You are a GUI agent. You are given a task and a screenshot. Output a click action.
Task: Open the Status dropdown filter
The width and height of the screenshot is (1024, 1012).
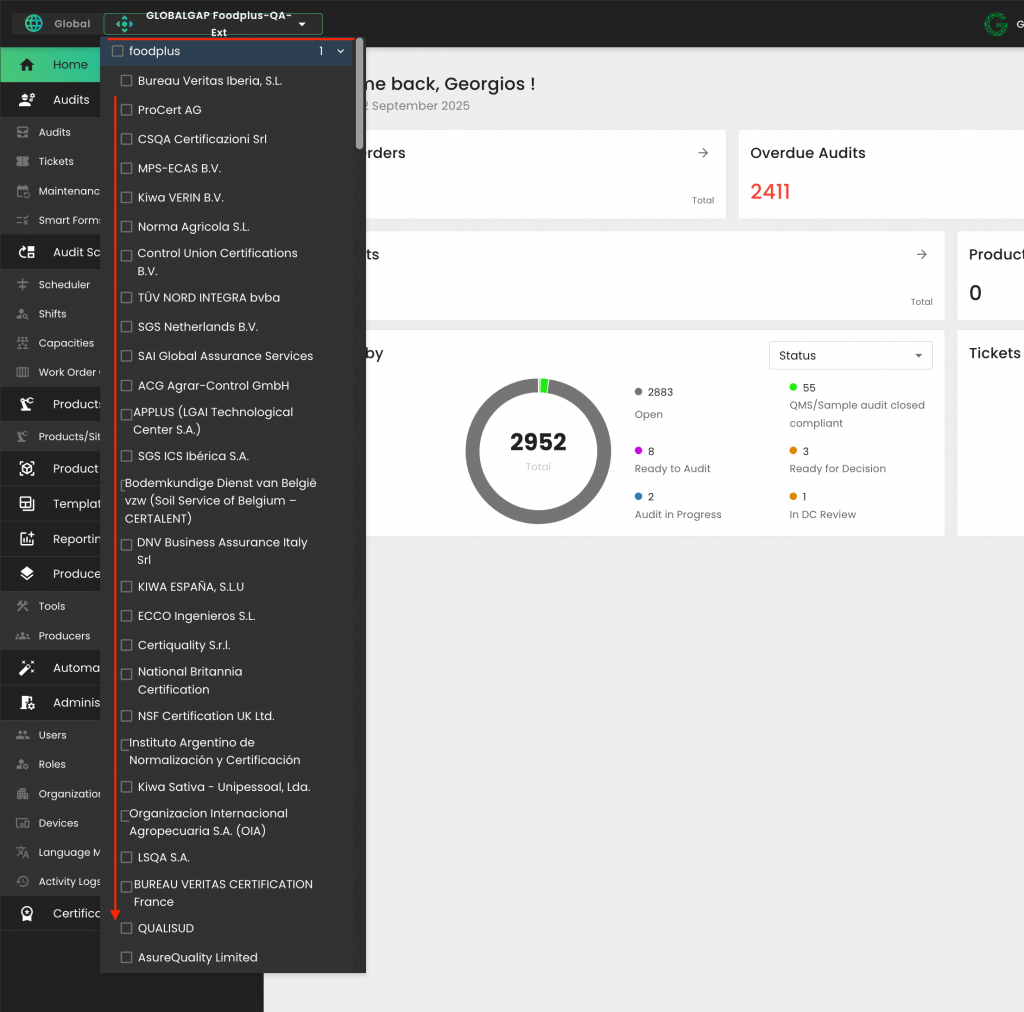tap(850, 356)
